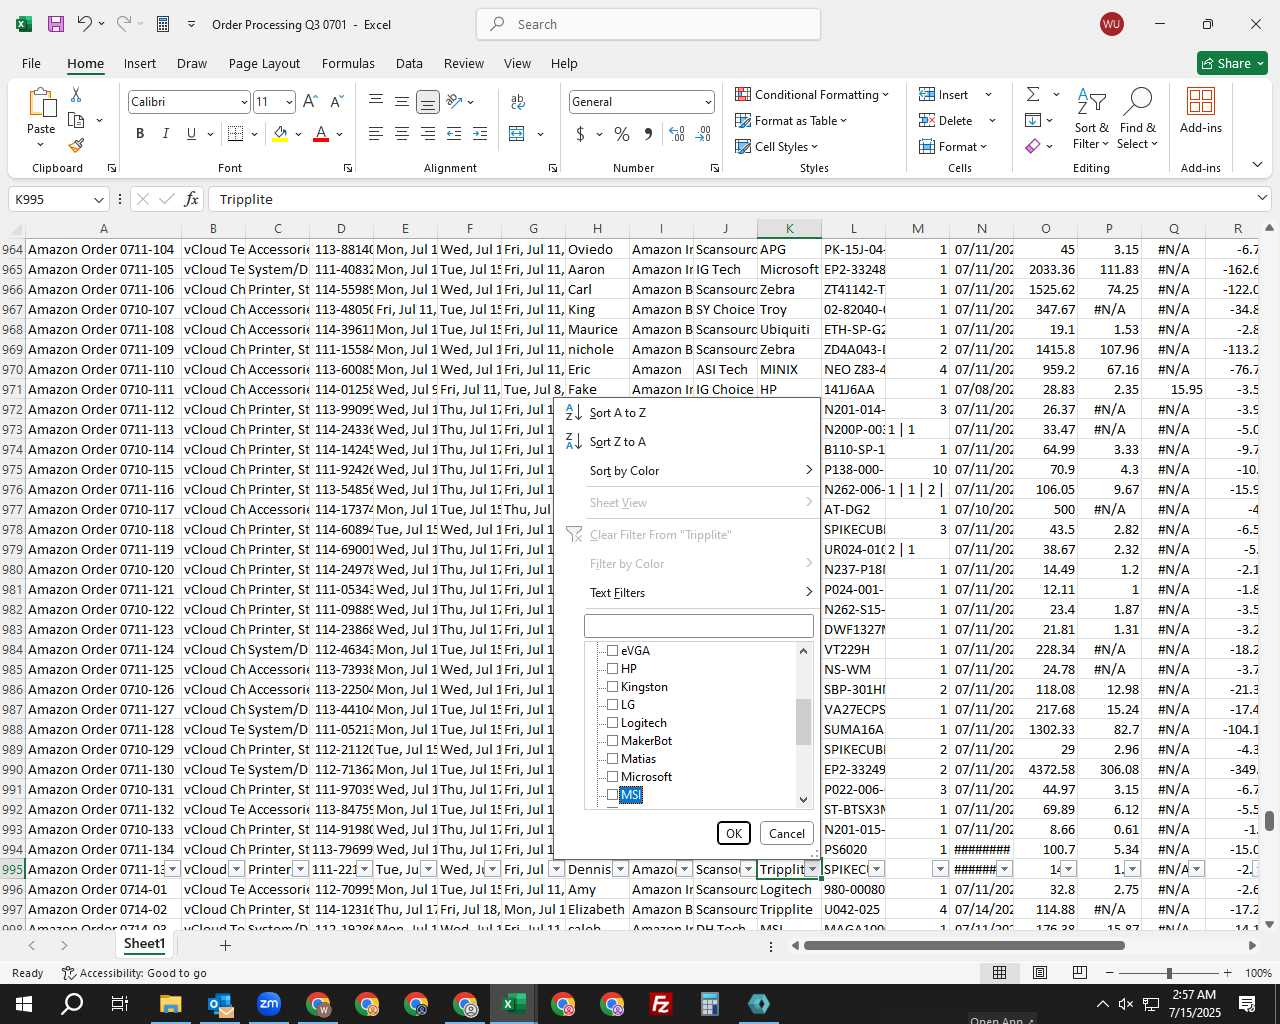Apply Percent Style number format

coord(622,133)
